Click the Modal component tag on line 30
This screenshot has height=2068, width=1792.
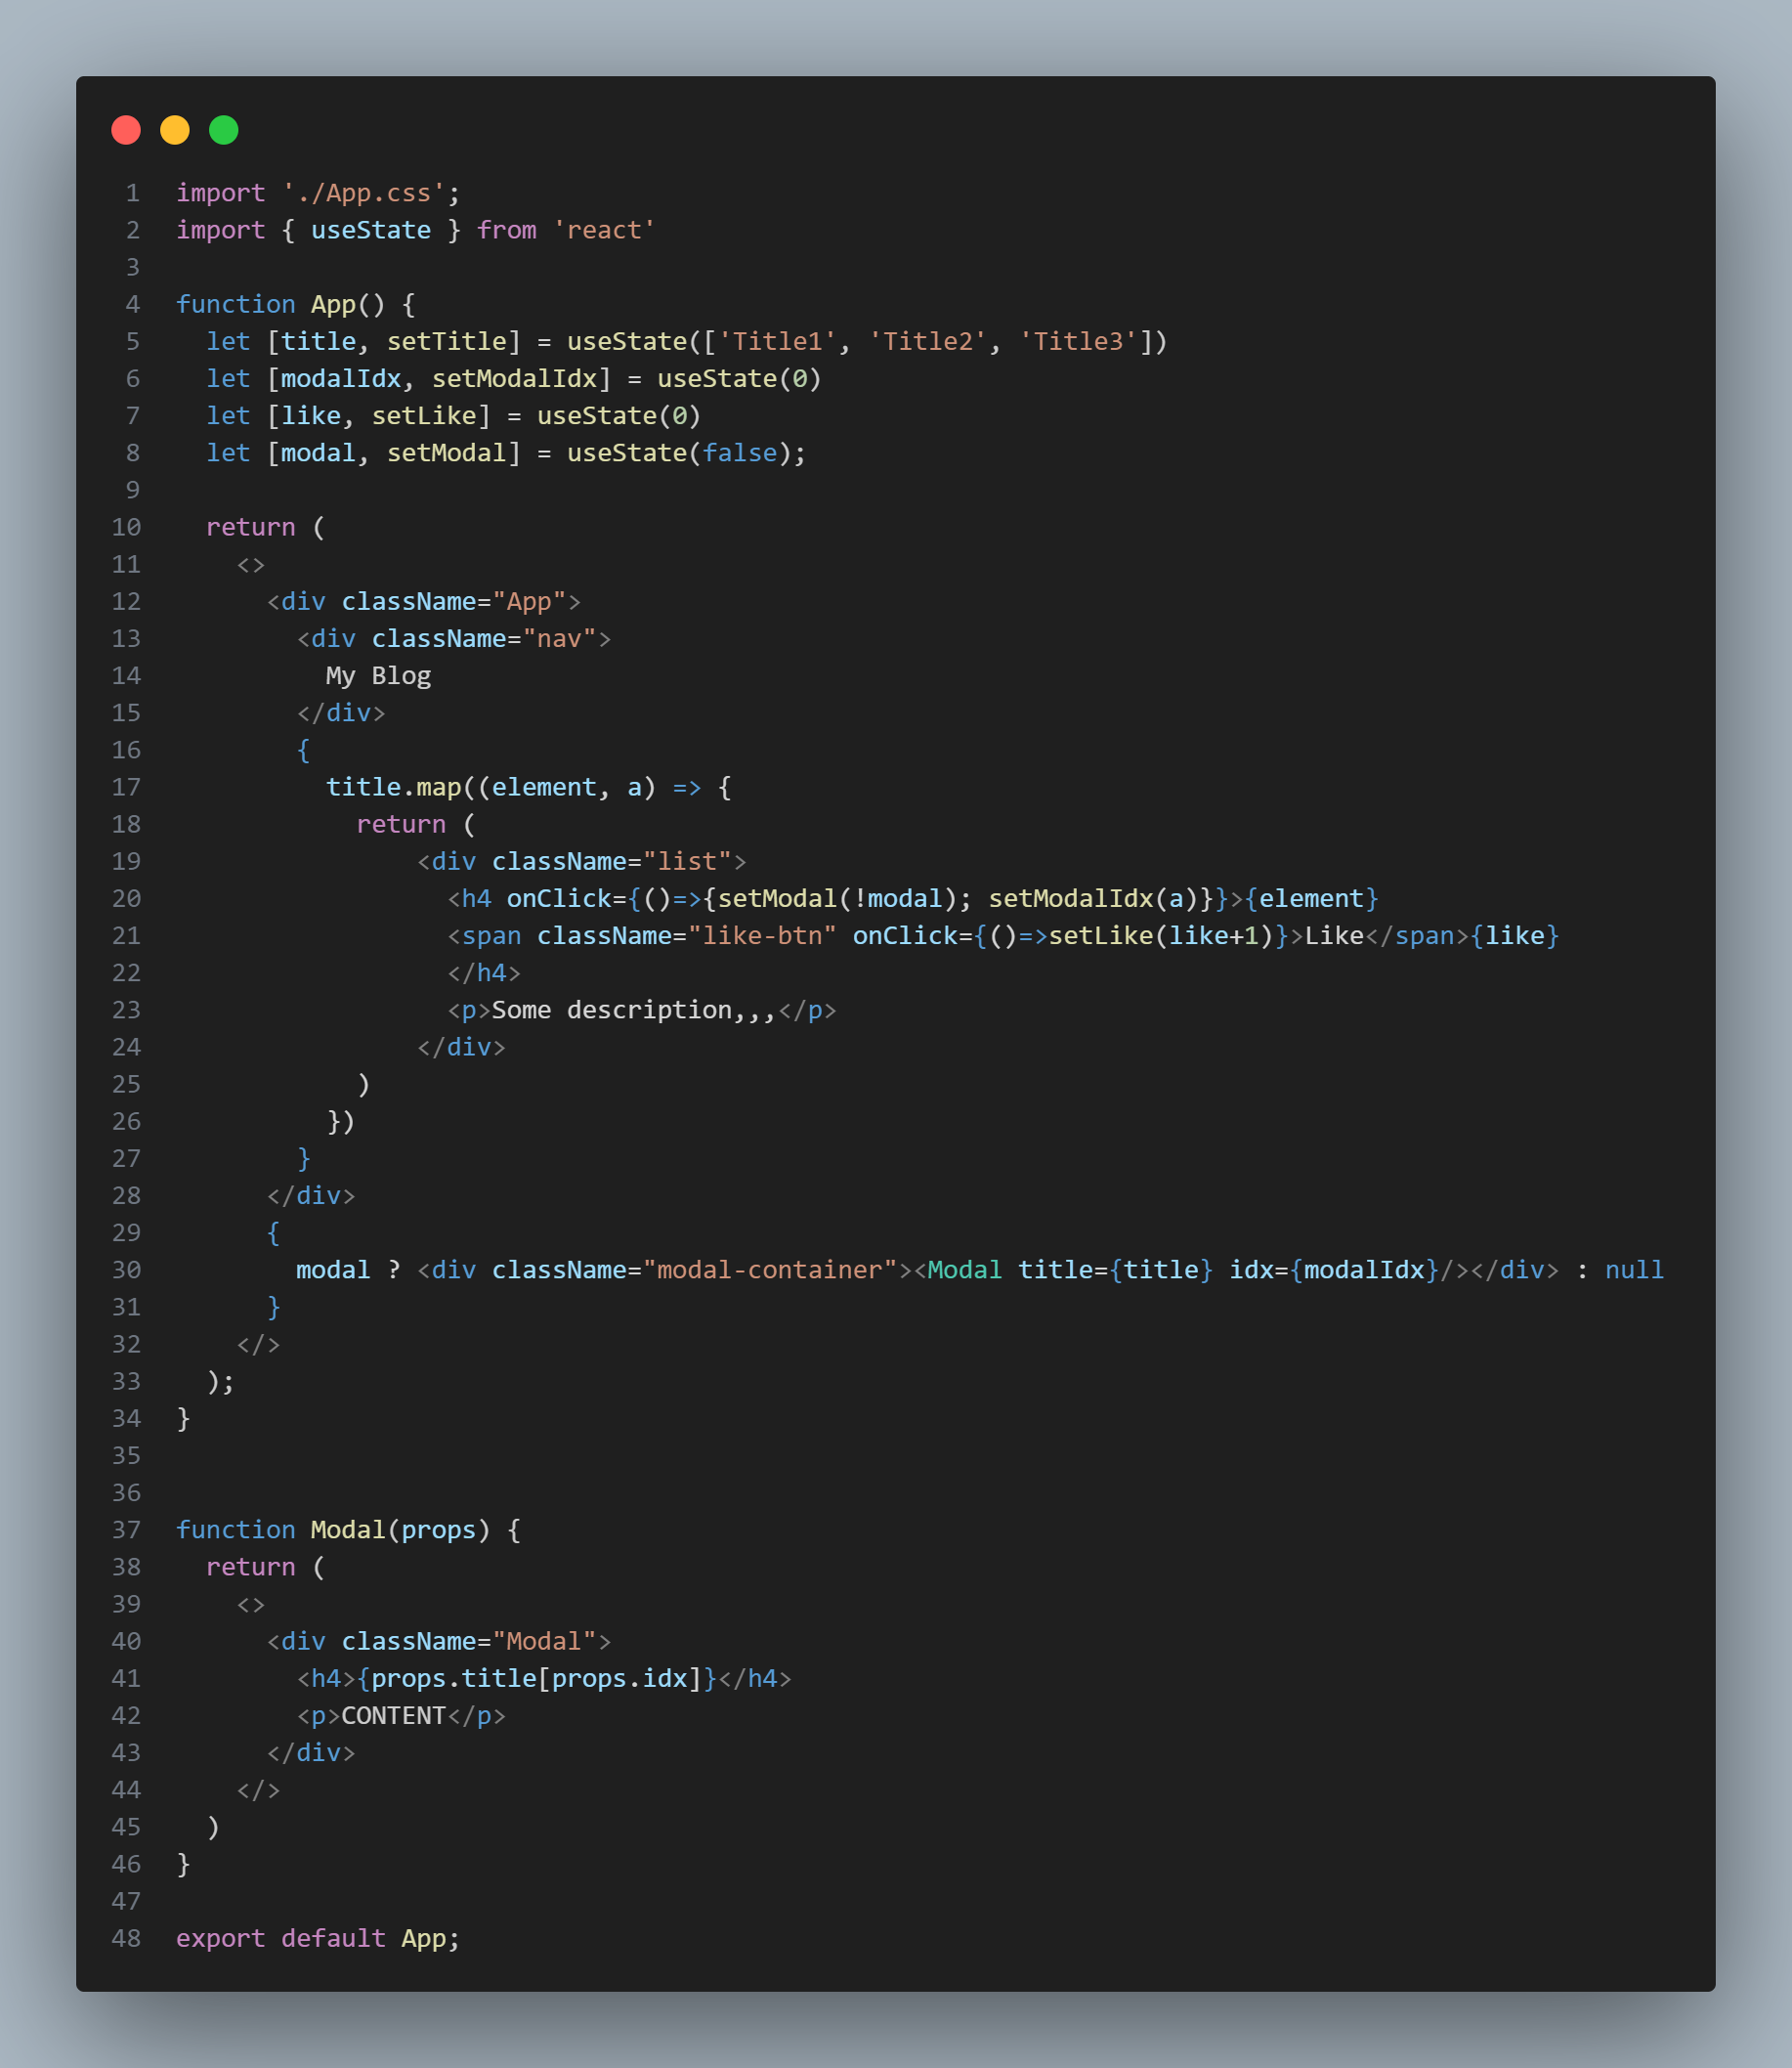(x=965, y=1270)
